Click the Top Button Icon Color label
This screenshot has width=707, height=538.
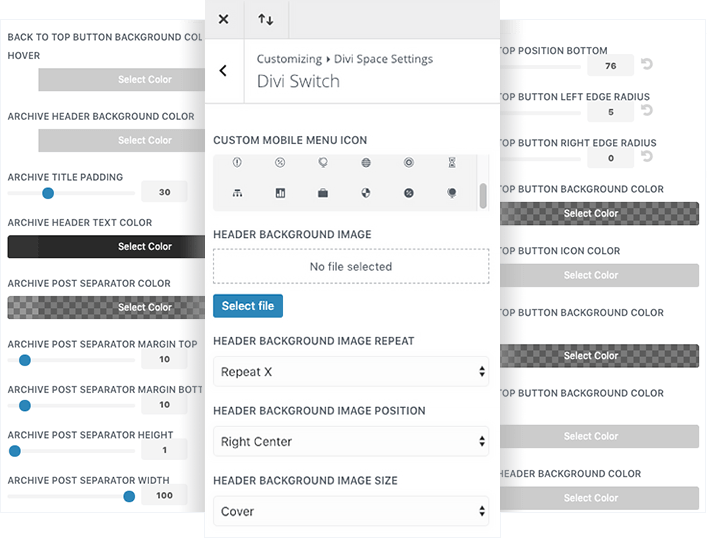pyautogui.click(x=560, y=251)
